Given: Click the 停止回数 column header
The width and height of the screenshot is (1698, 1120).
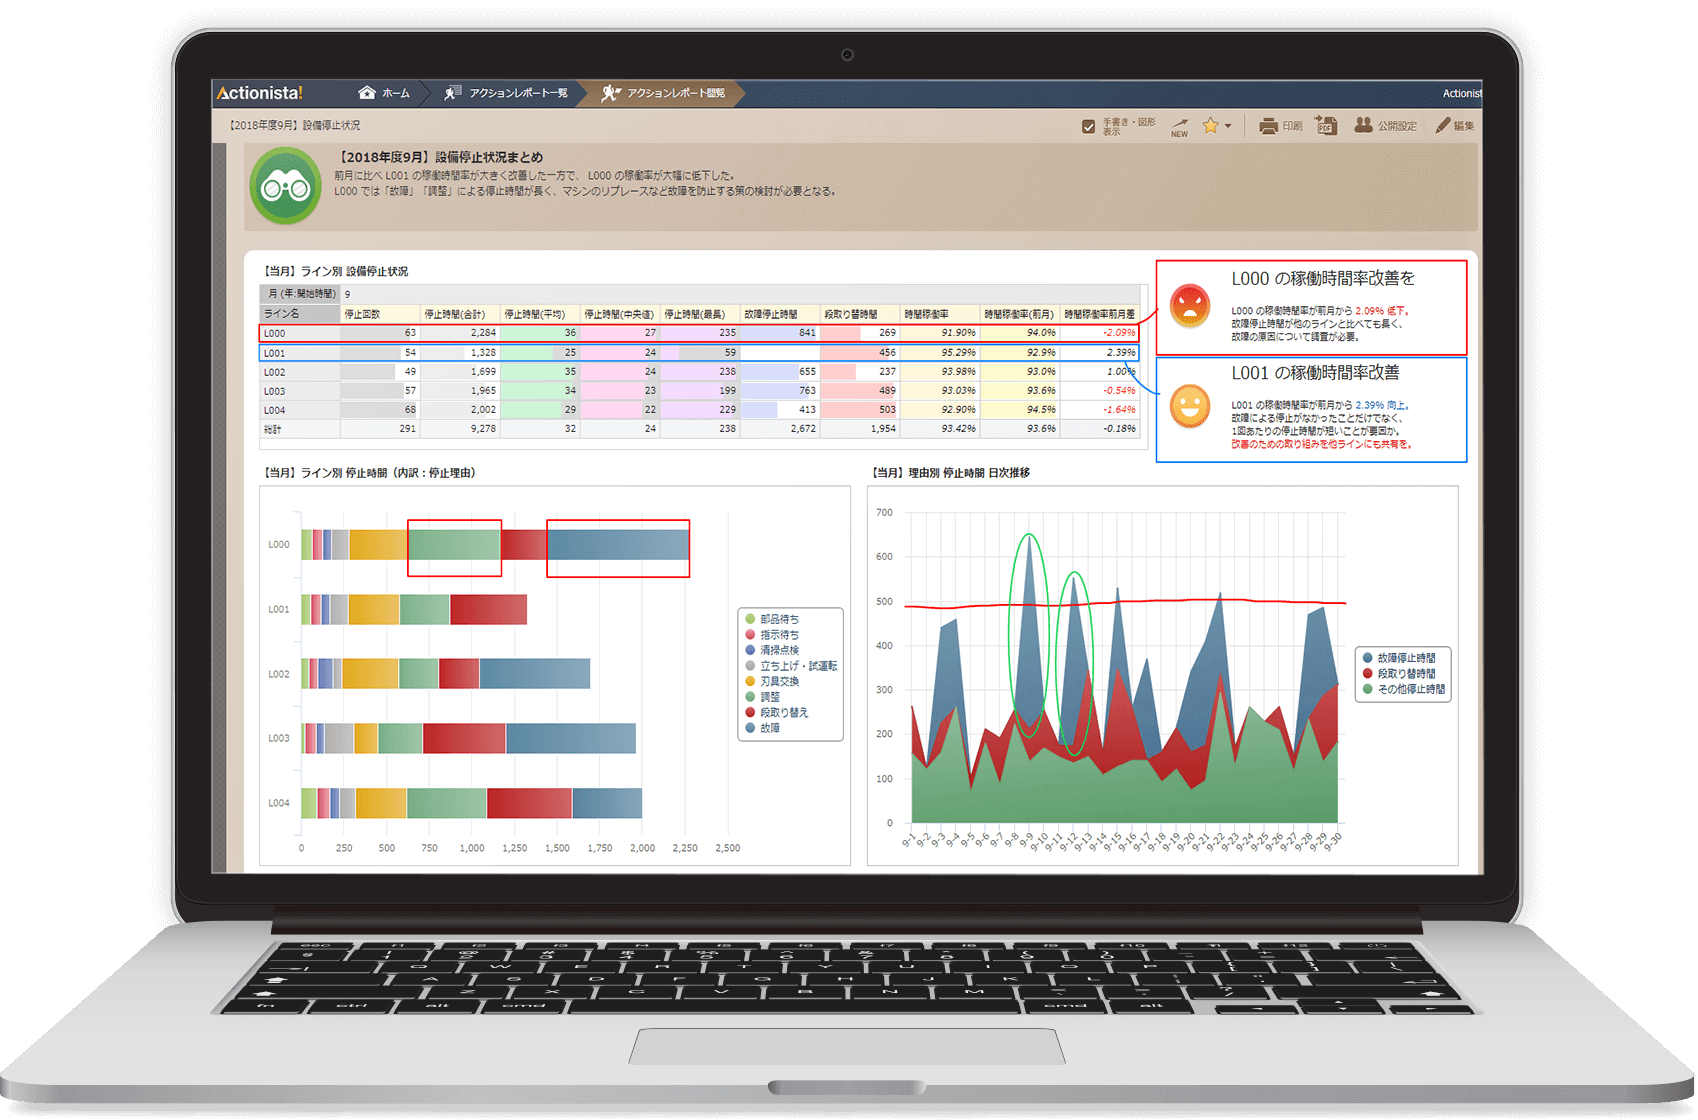Looking at the screenshot, I should coord(379,314).
